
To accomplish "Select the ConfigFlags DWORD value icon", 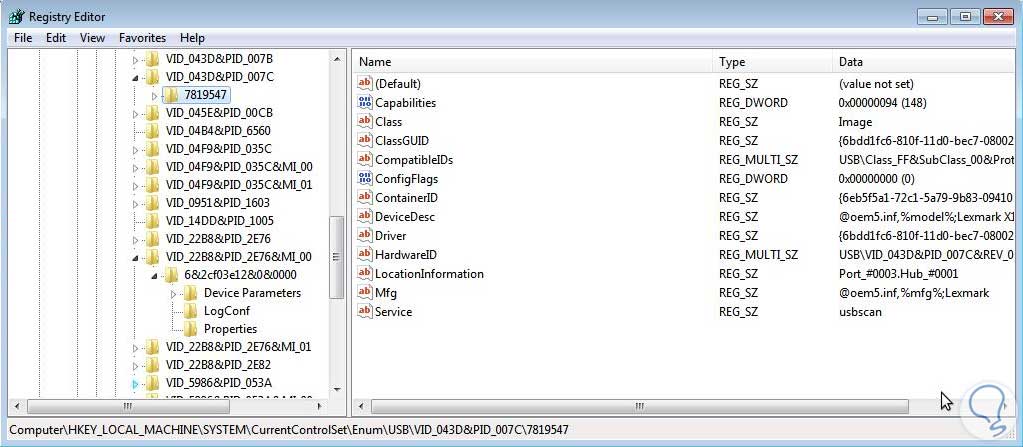I will 365,179.
